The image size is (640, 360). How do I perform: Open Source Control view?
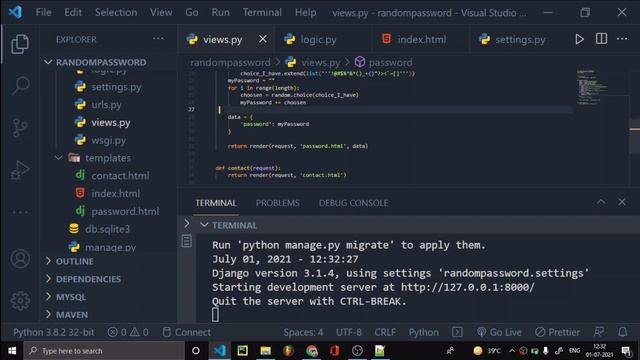pyautogui.click(x=20, y=128)
